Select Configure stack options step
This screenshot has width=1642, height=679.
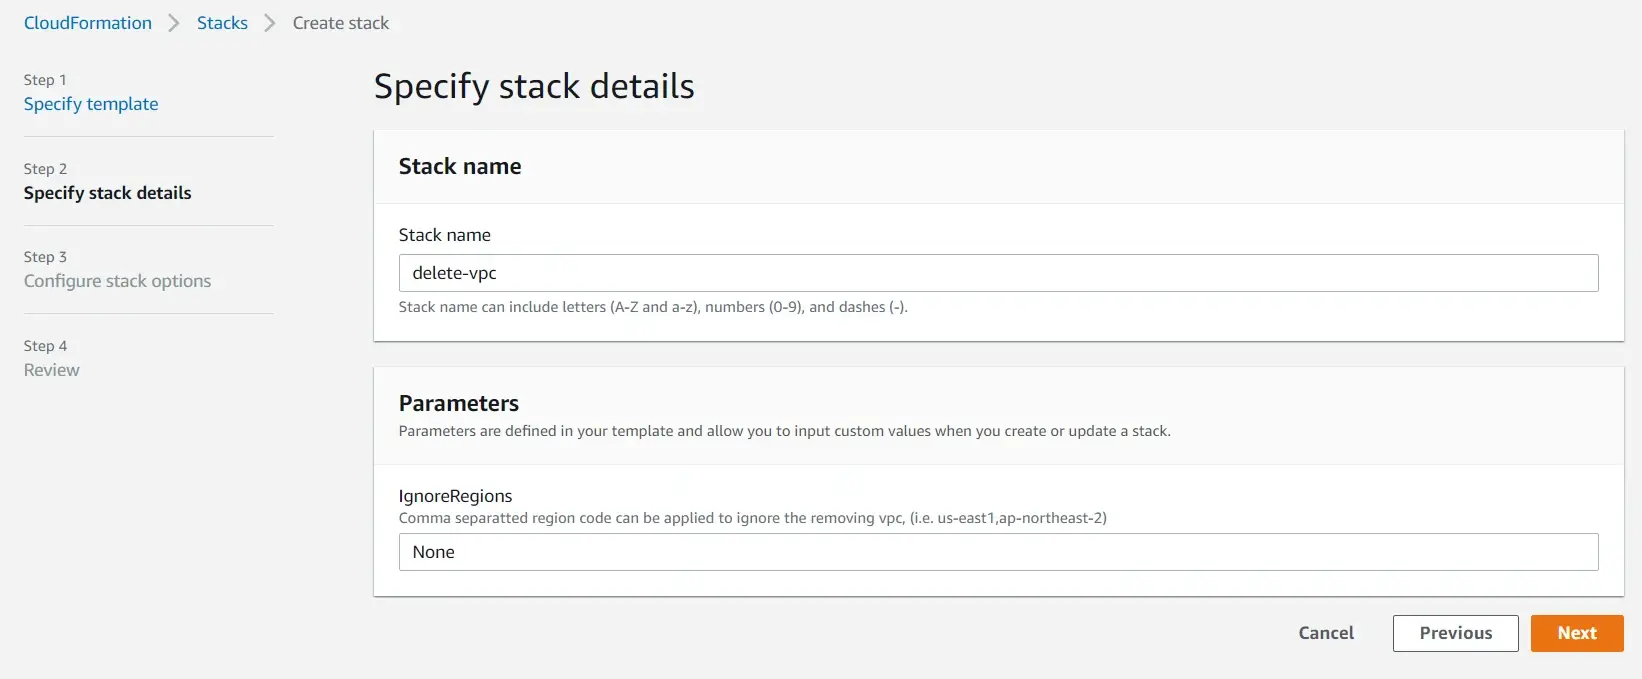(117, 281)
